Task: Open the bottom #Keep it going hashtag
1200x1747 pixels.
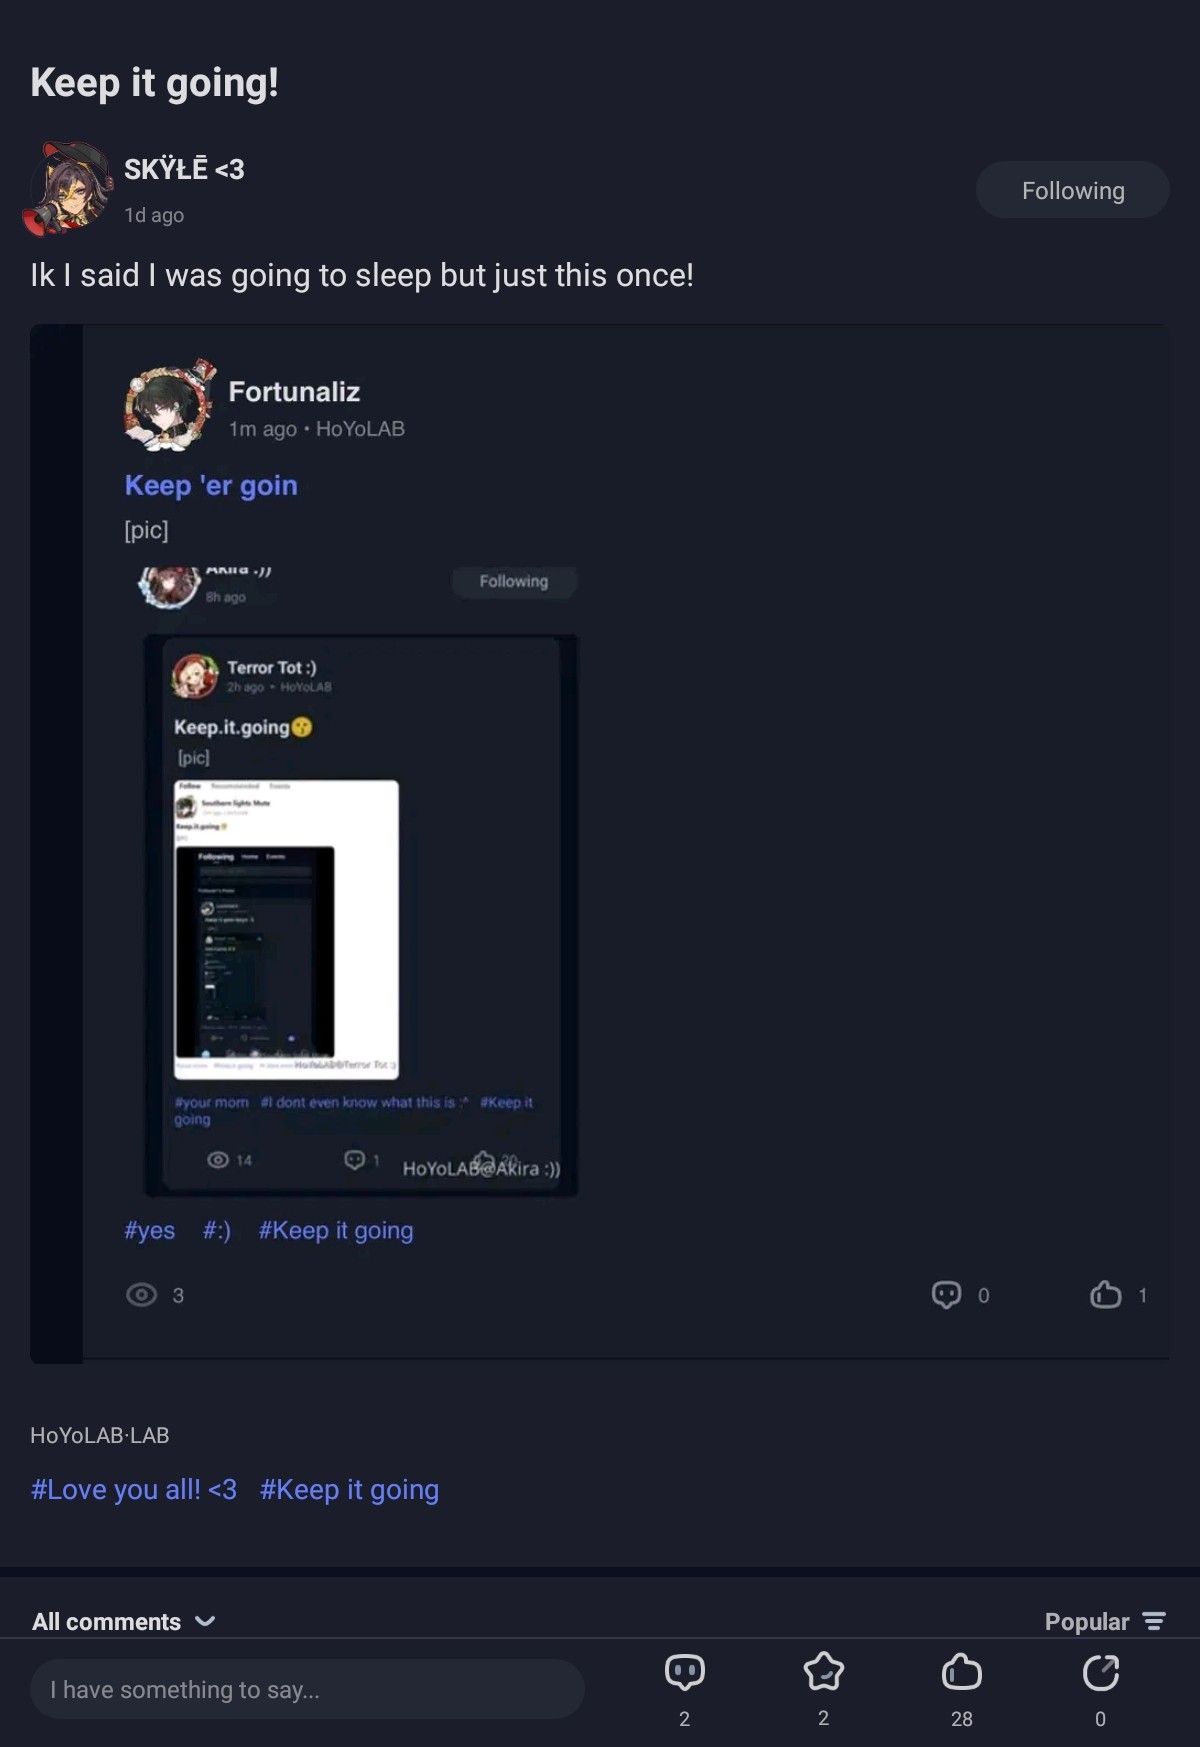Action: click(x=349, y=1489)
